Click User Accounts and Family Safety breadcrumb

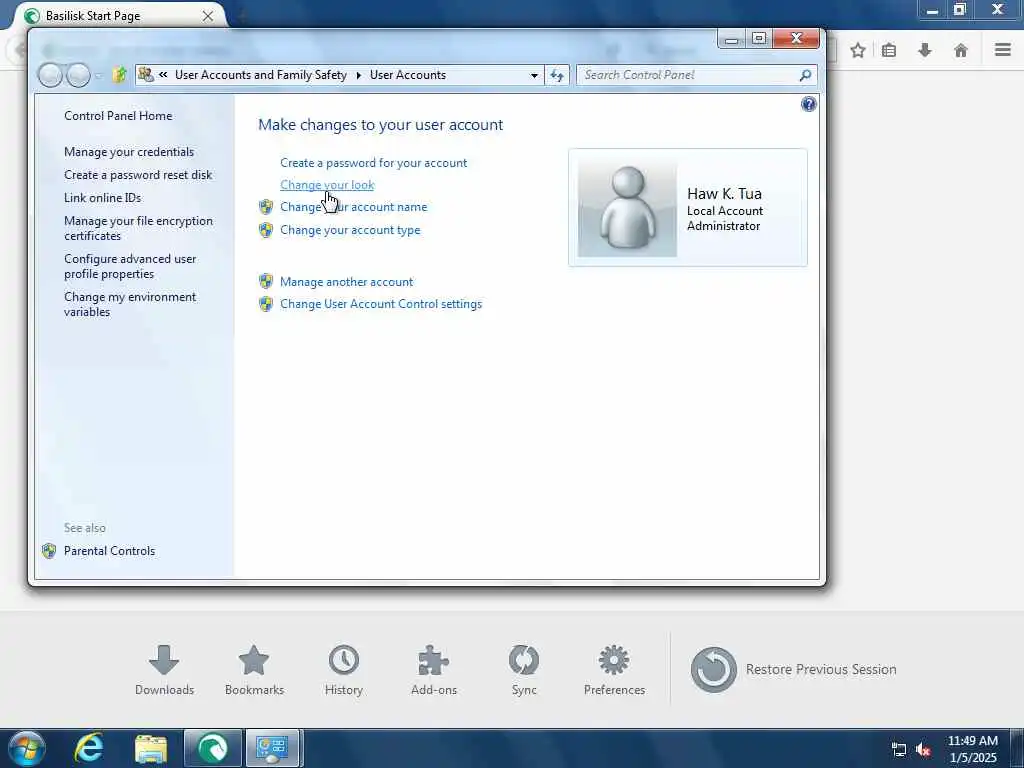pos(261,75)
